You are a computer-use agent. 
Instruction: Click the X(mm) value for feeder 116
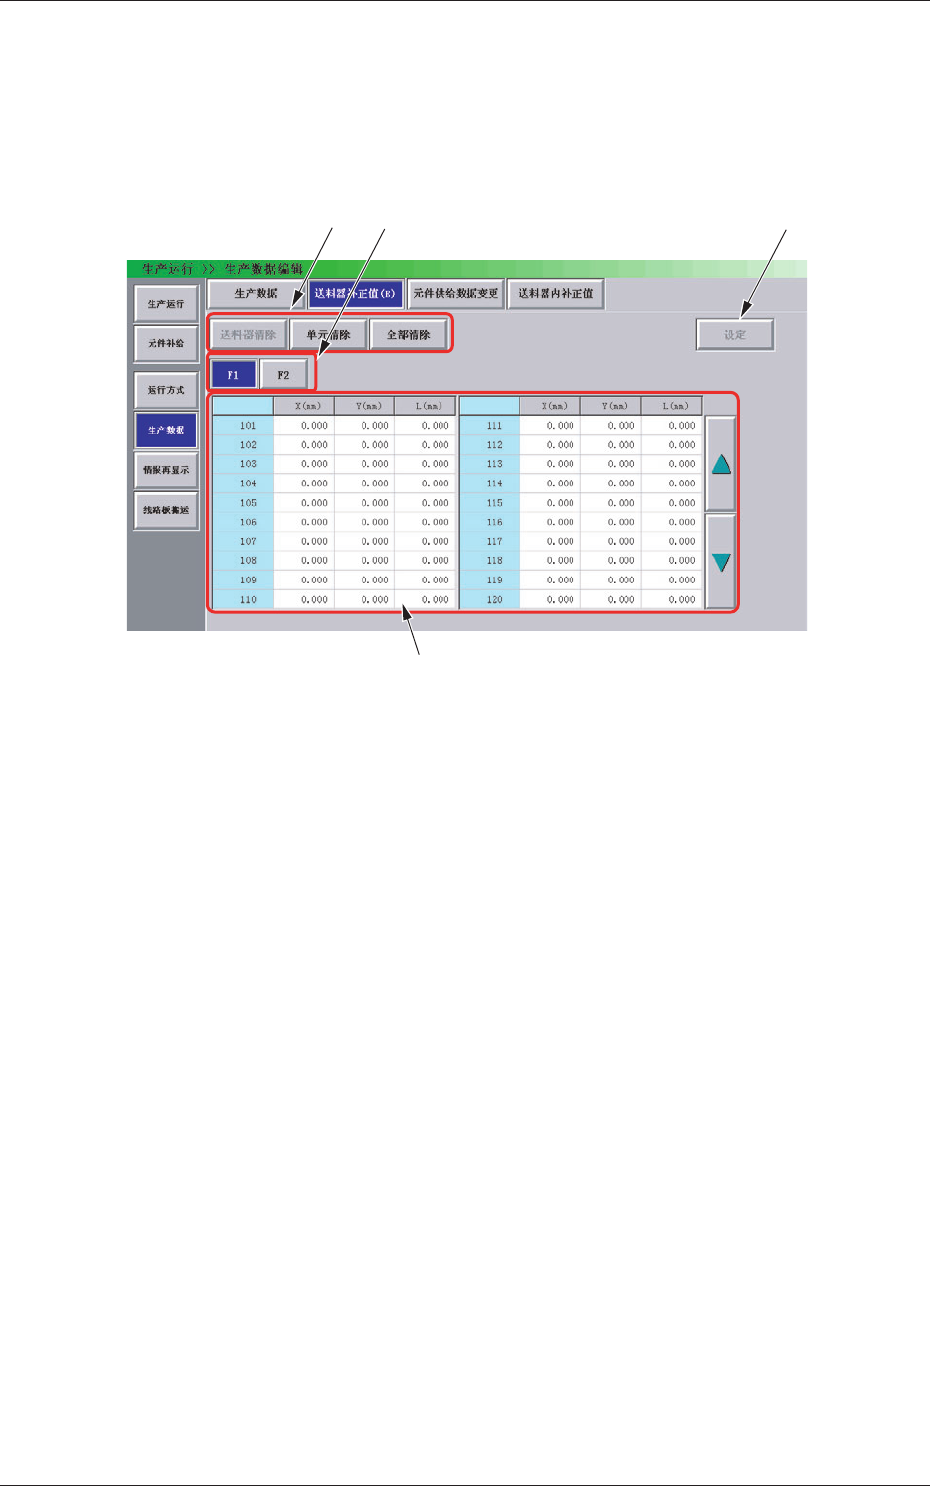coord(550,522)
